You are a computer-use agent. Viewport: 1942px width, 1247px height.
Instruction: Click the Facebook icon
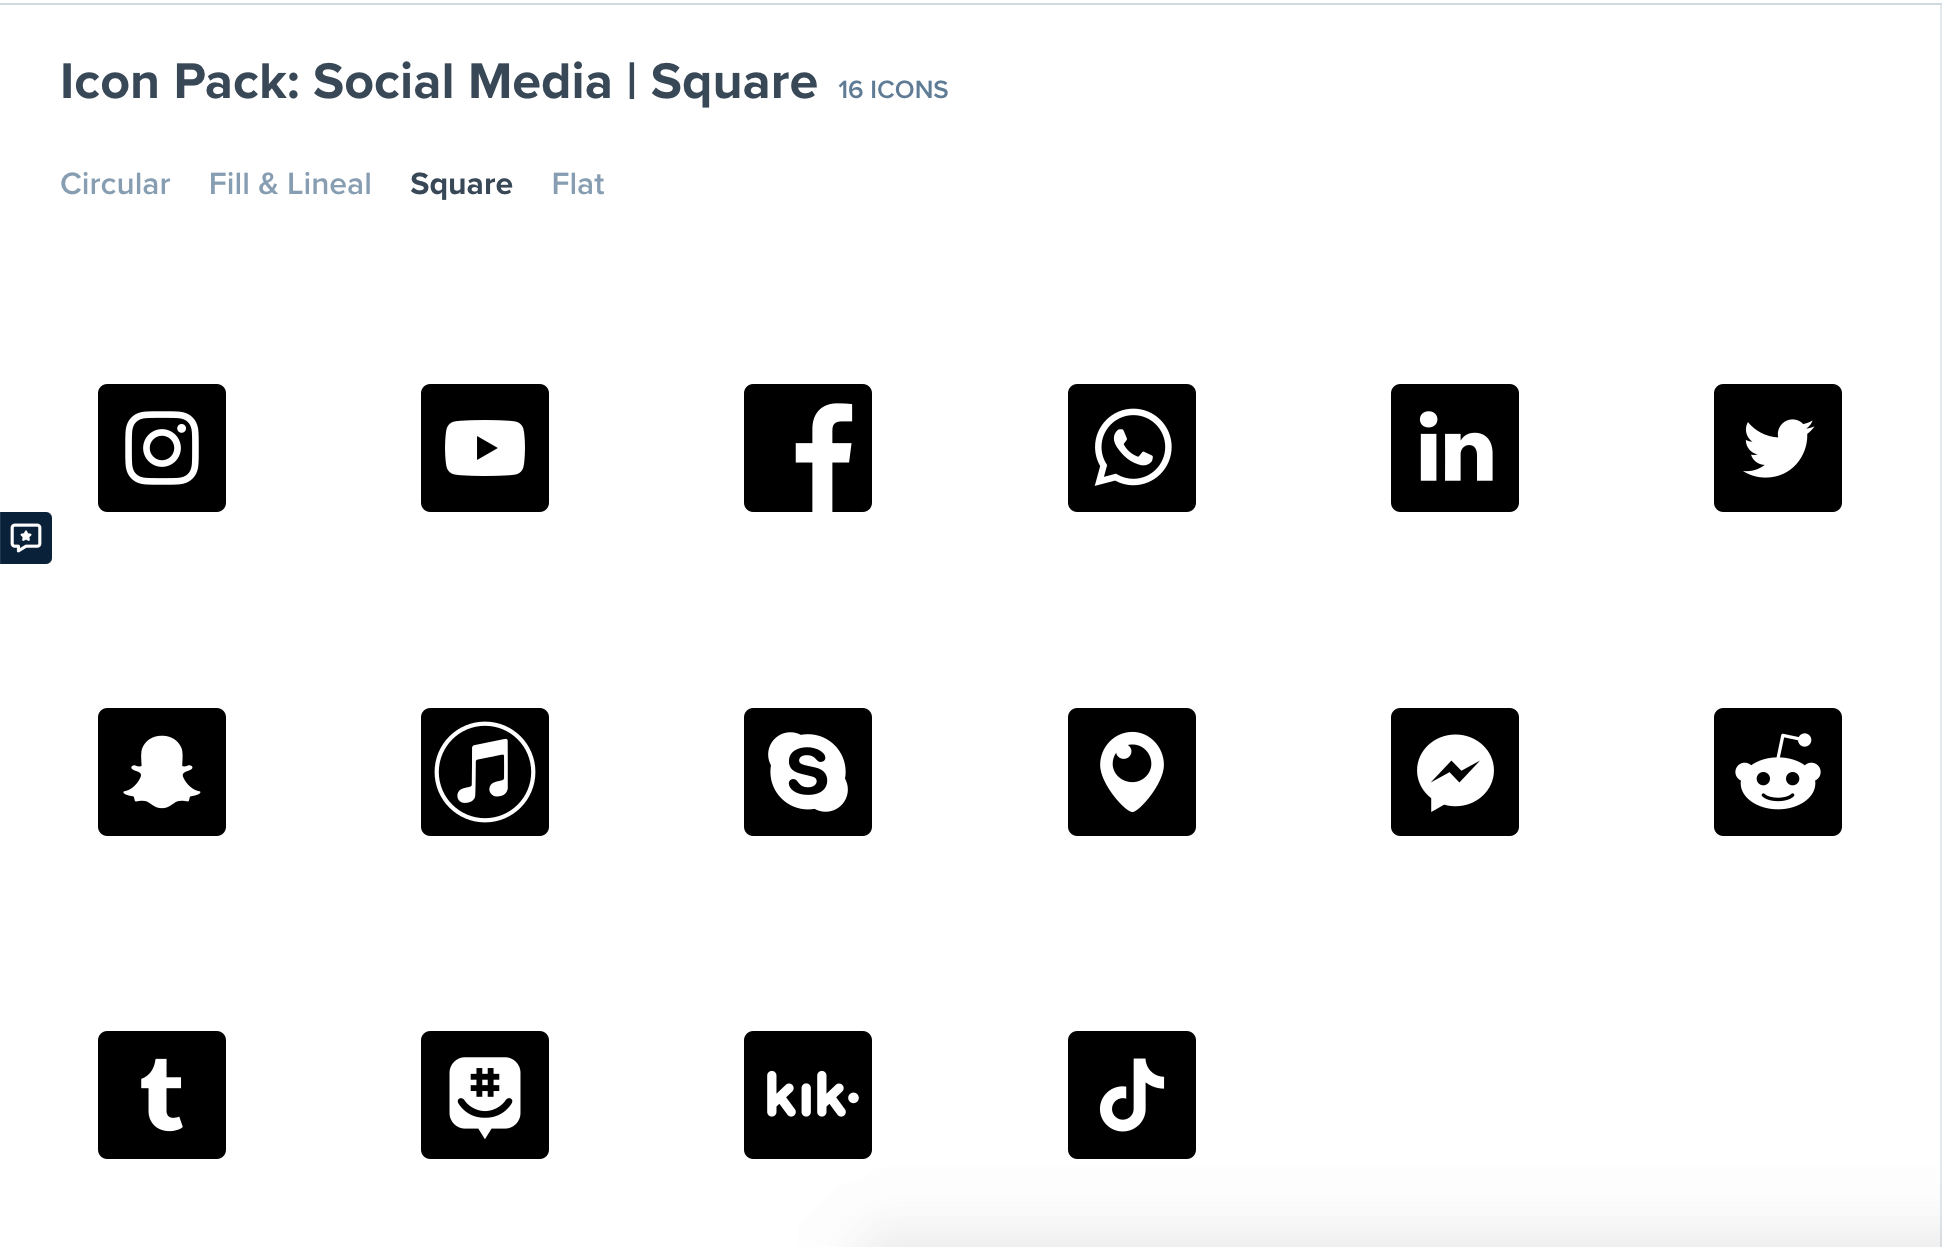[808, 448]
